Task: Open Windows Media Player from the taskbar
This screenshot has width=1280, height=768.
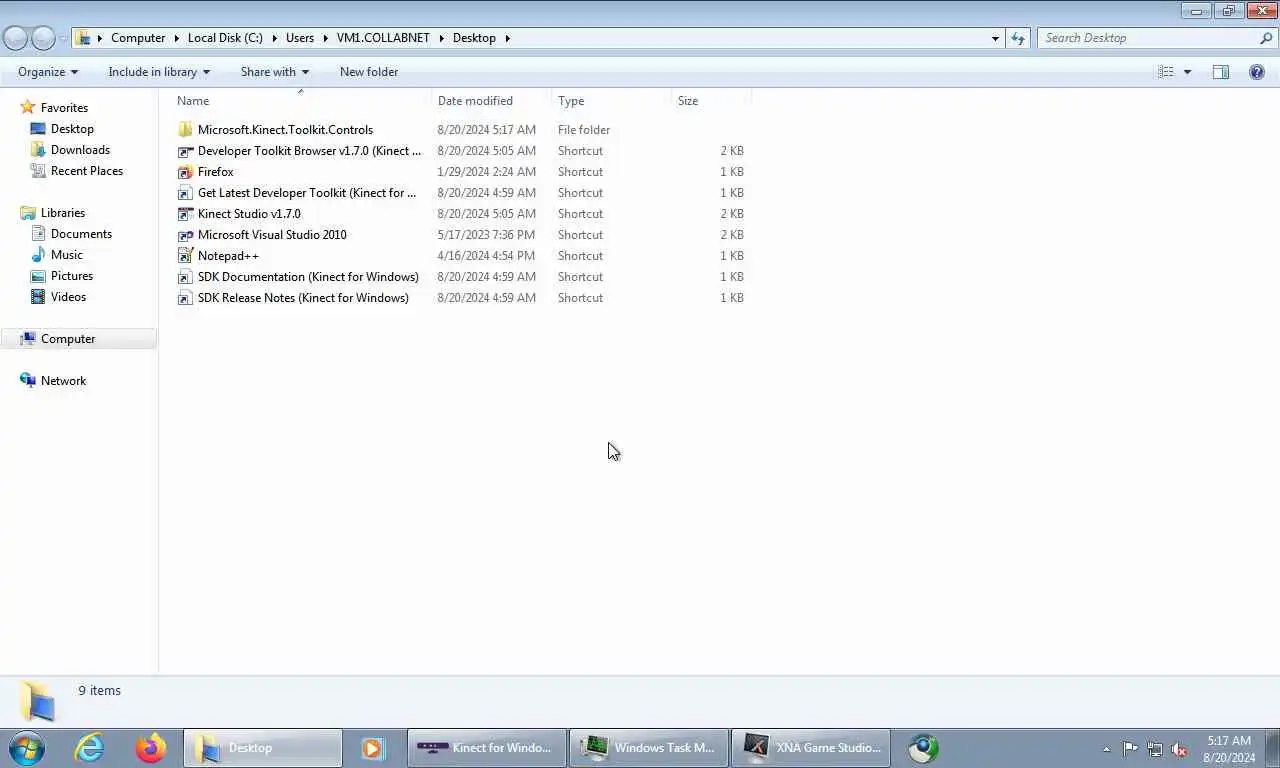Action: (373, 748)
